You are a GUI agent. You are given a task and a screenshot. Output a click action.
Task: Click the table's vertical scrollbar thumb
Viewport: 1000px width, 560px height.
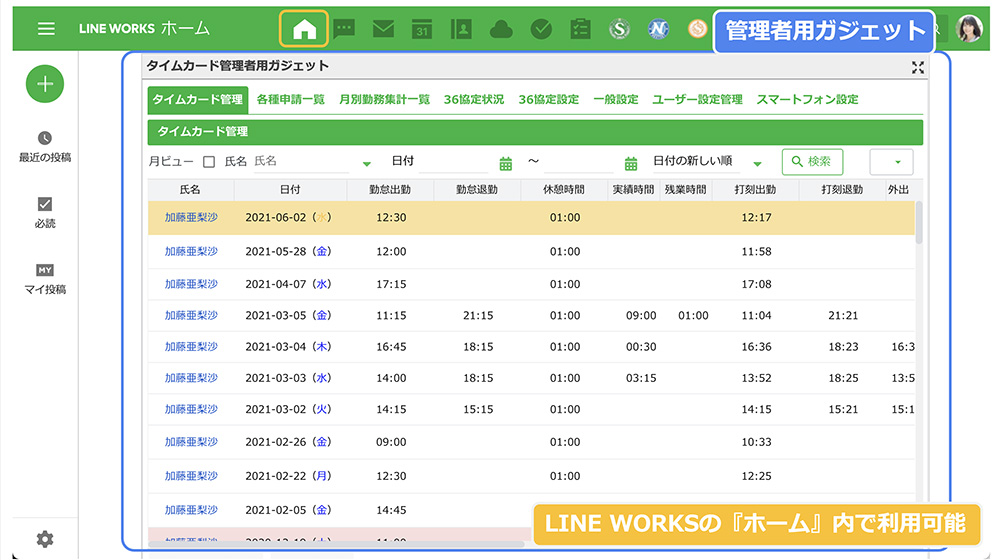click(x=919, y=222)
